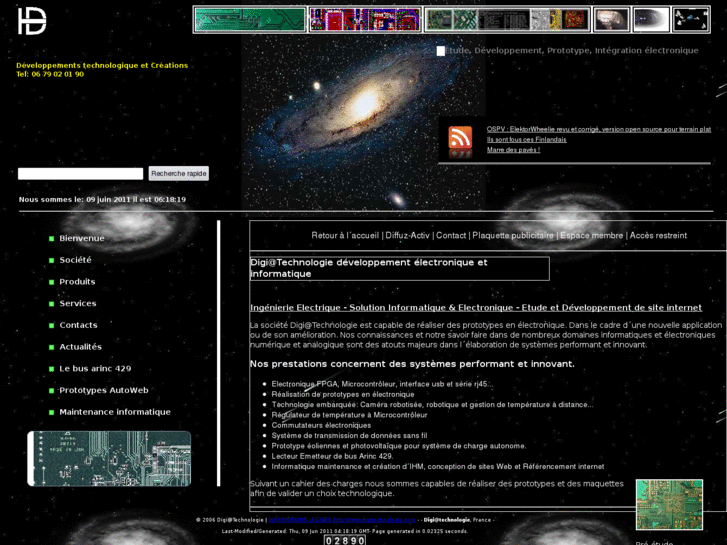
Task: Click the Etude, Développement, Prototype tagline text
Action: [x=571, y=51]
